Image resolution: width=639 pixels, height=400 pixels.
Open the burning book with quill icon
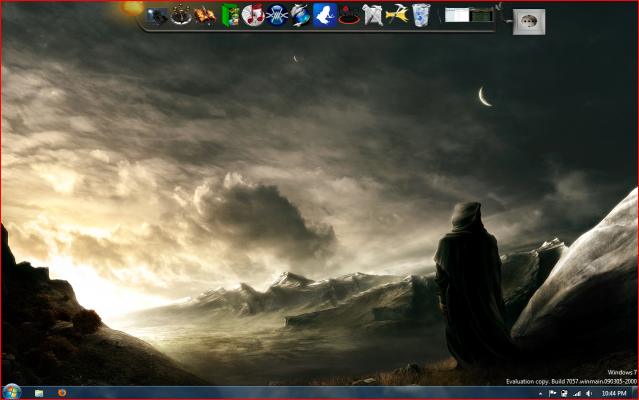pyautogui.click(x=205, y=15)
